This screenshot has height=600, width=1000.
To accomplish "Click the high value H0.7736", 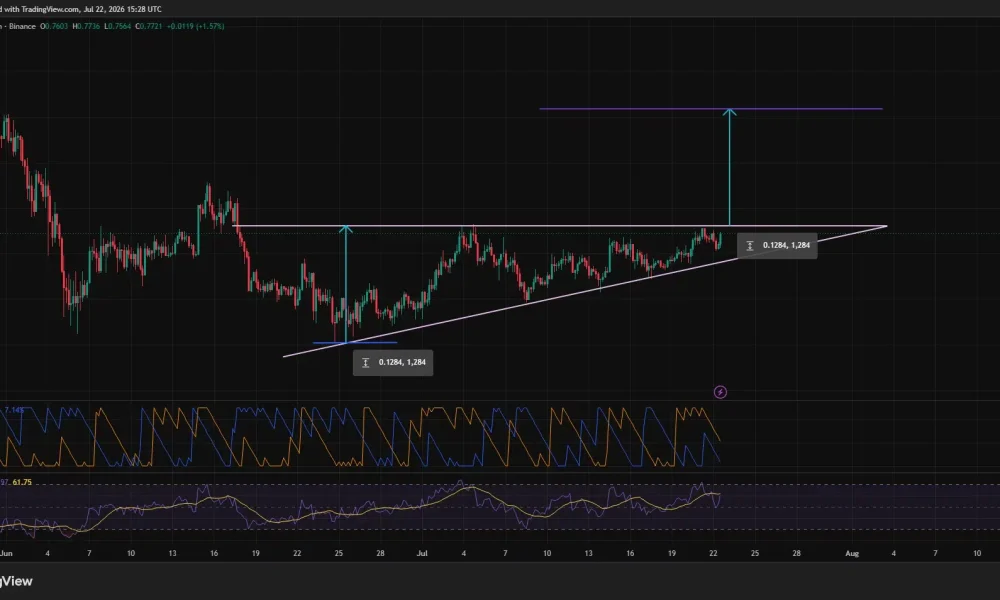I will click(x=86, y=26).
